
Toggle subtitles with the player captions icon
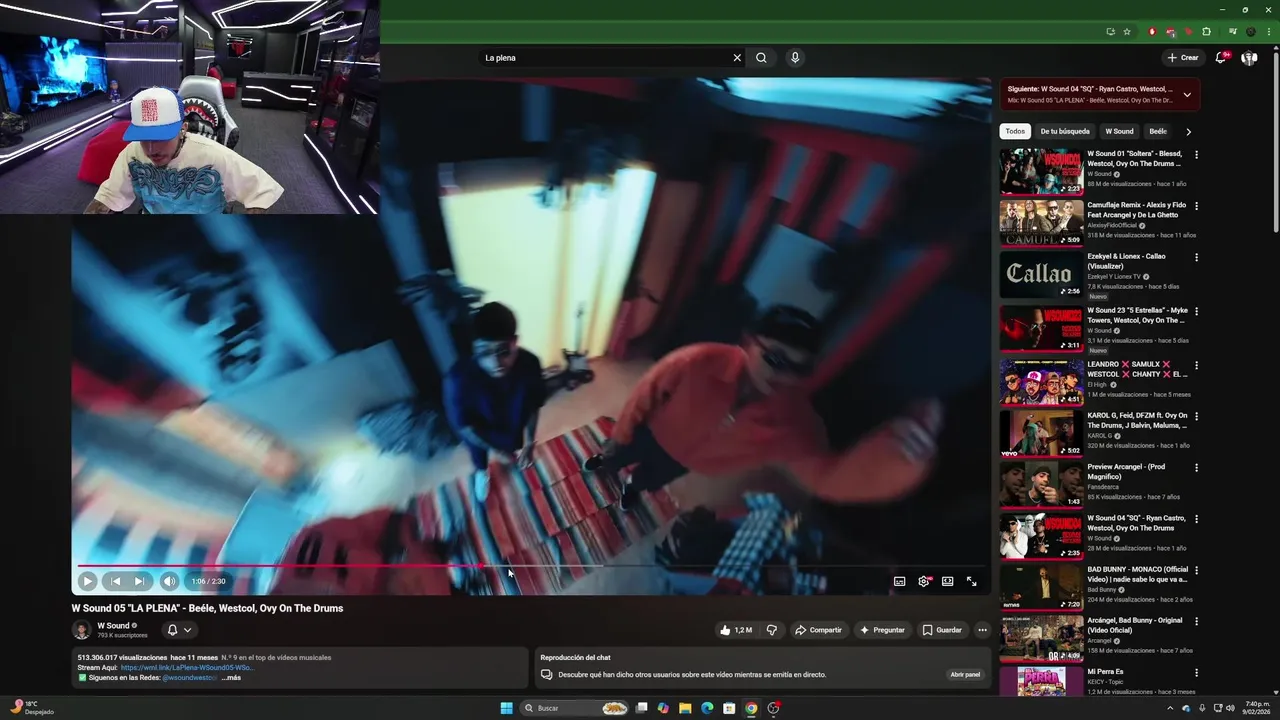click(x=899, y=581)
